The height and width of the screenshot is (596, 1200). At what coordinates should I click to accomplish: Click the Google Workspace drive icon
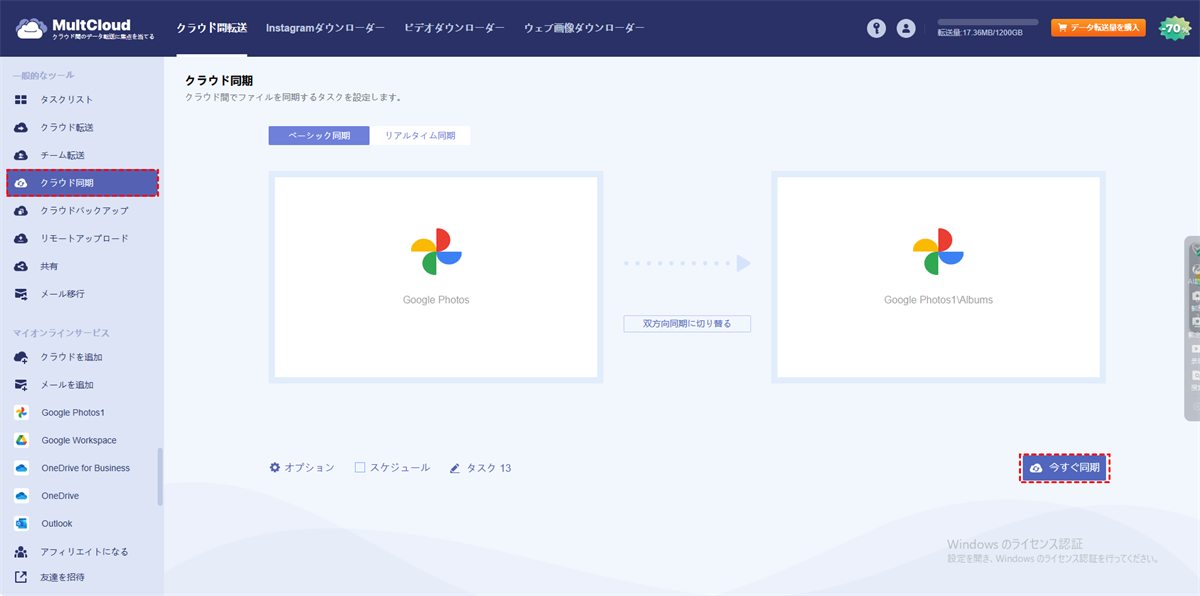(x=21, y=440)
